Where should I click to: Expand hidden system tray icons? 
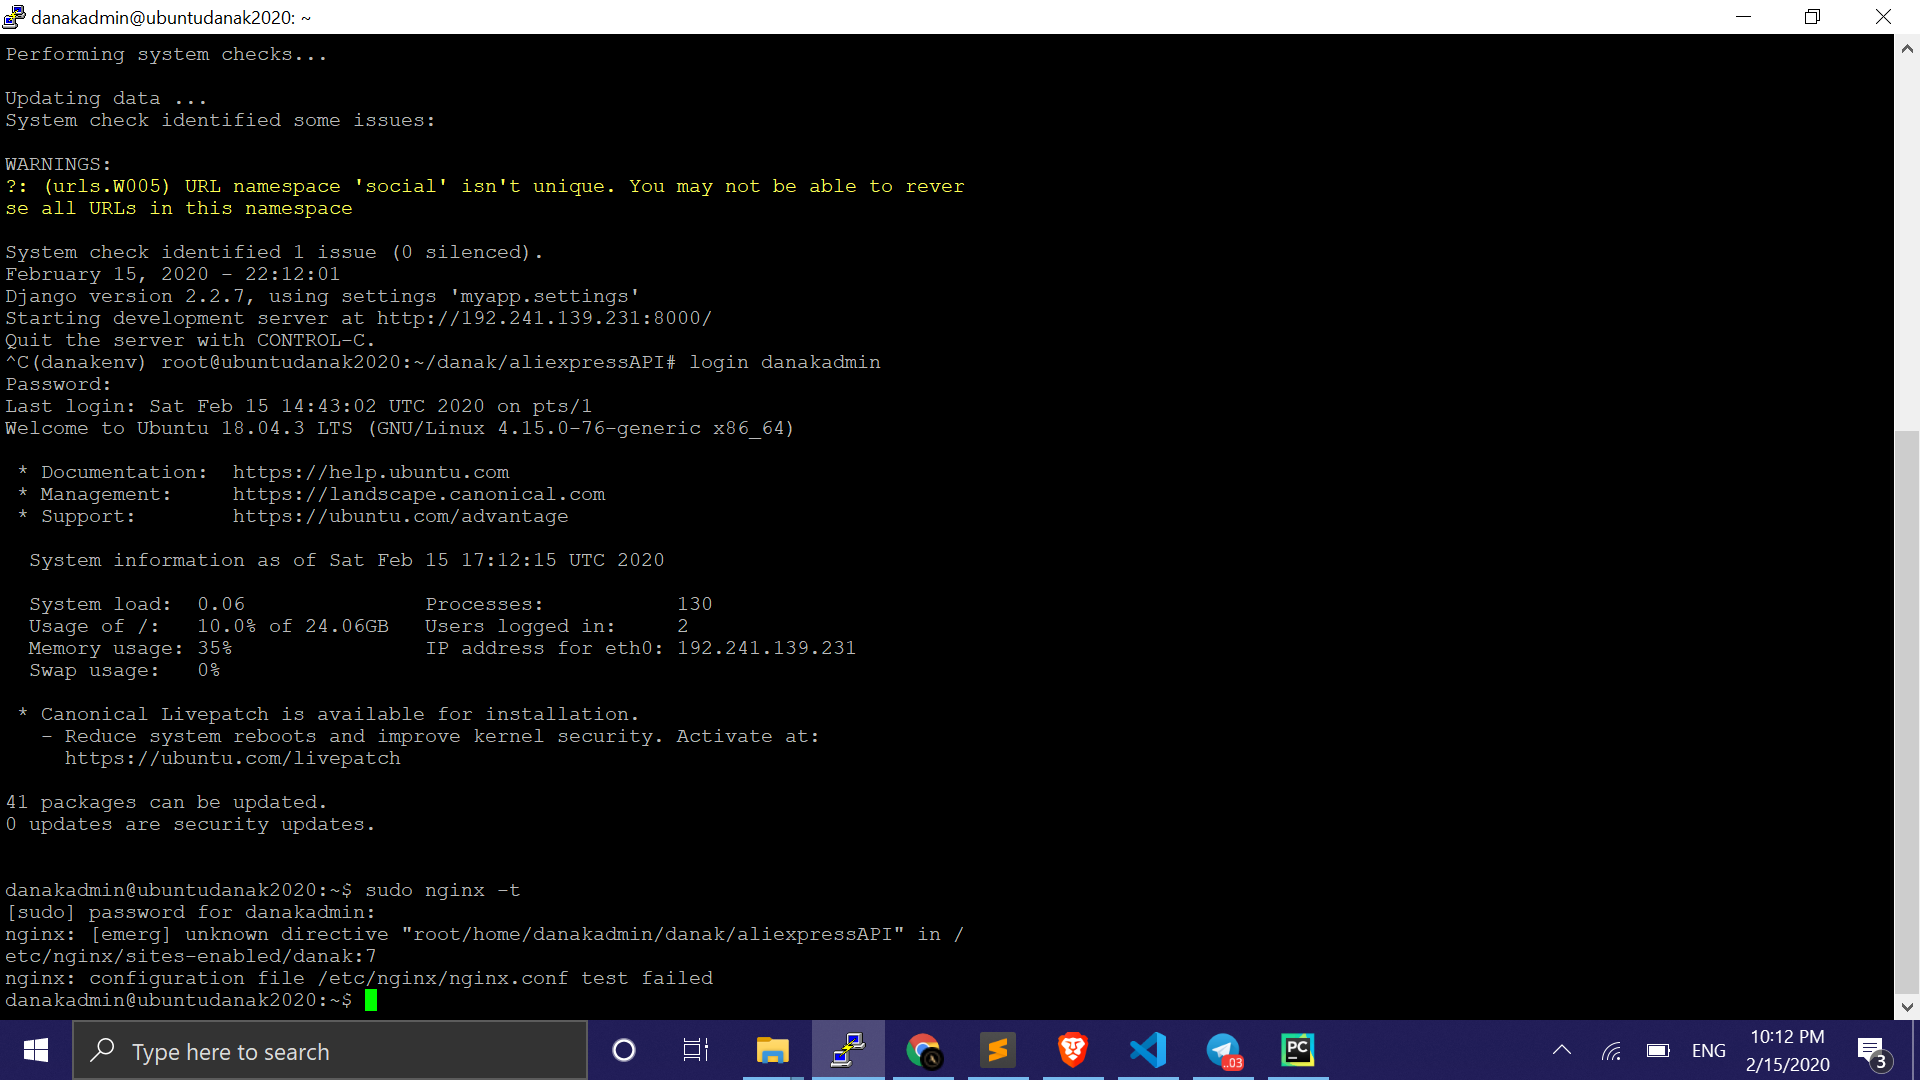[x=1561, y=1050]
